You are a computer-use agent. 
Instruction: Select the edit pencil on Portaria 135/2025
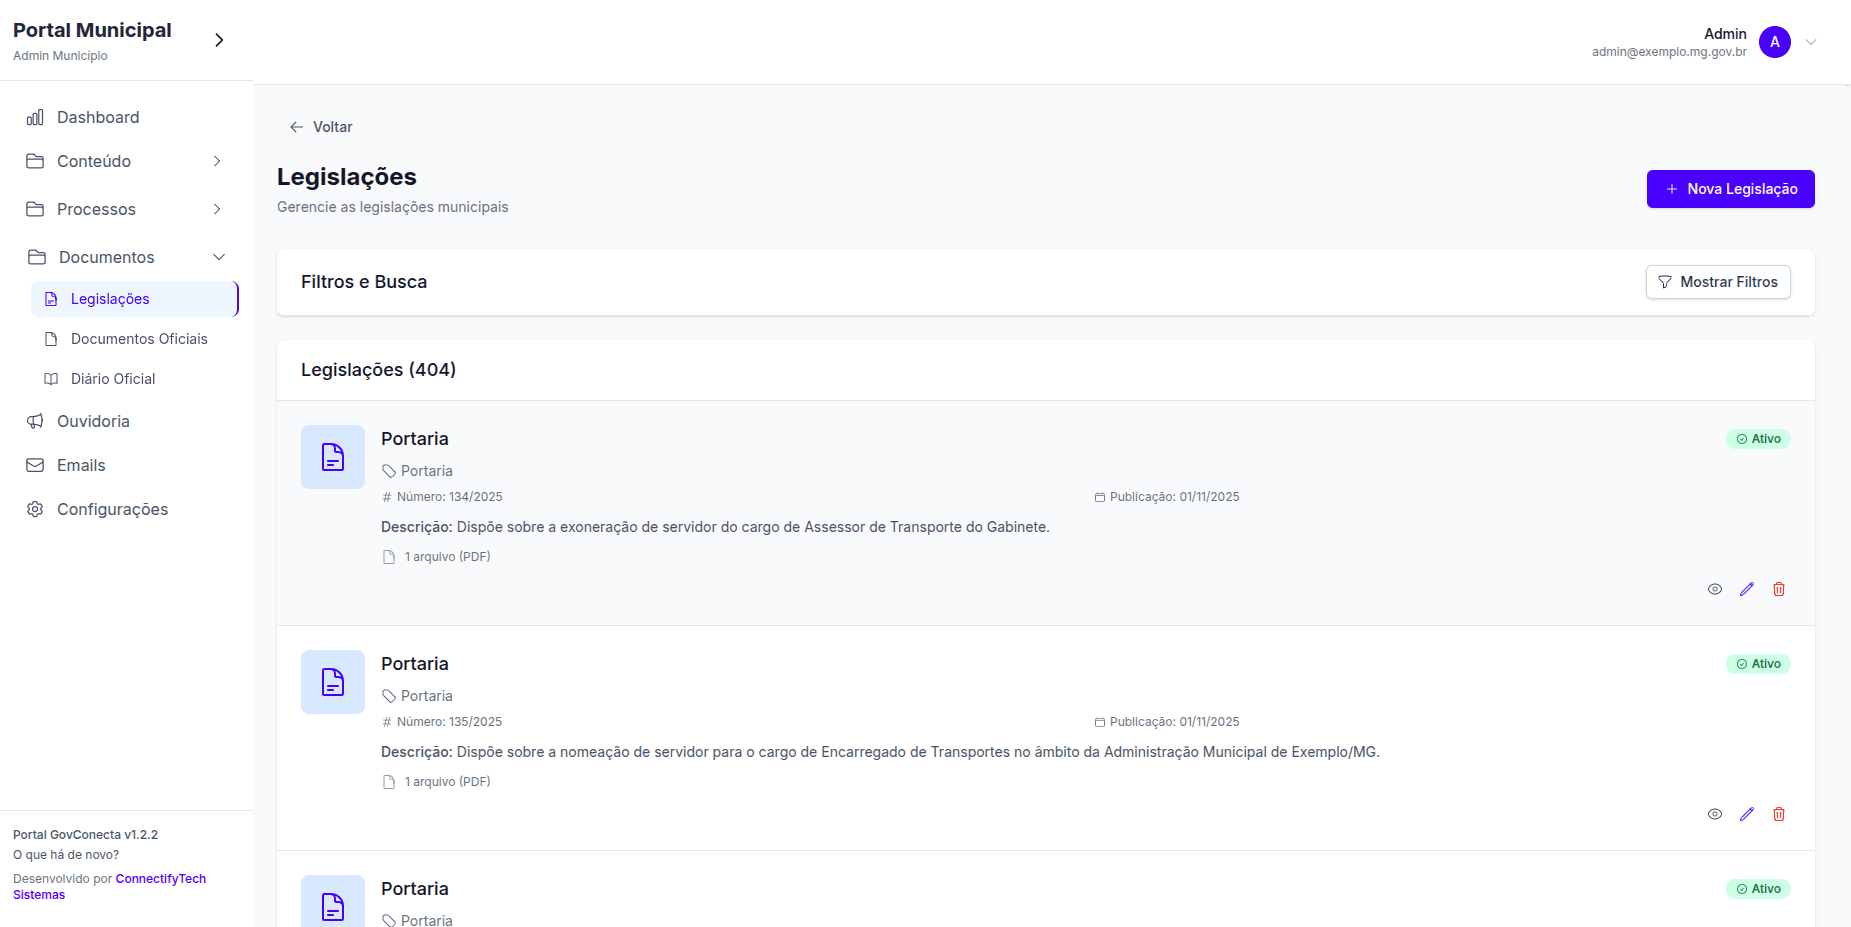[x=1747, y=813]
